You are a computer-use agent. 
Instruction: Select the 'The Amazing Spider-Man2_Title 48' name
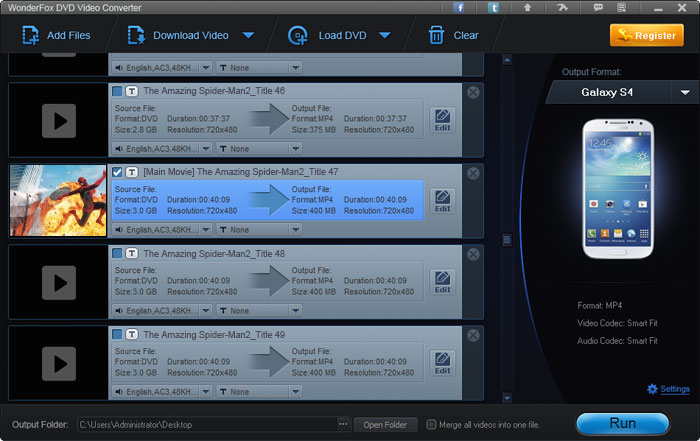(214, 254)
